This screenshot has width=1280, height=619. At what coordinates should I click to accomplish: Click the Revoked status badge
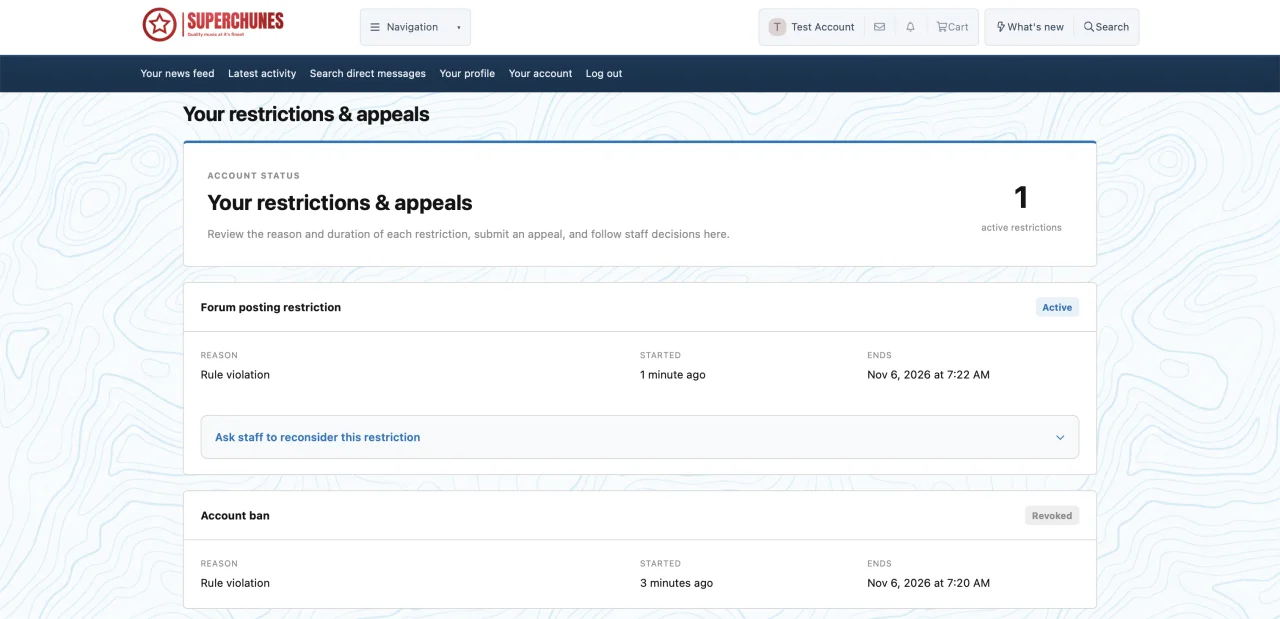pyautogui.click(x=1052, y=516)
